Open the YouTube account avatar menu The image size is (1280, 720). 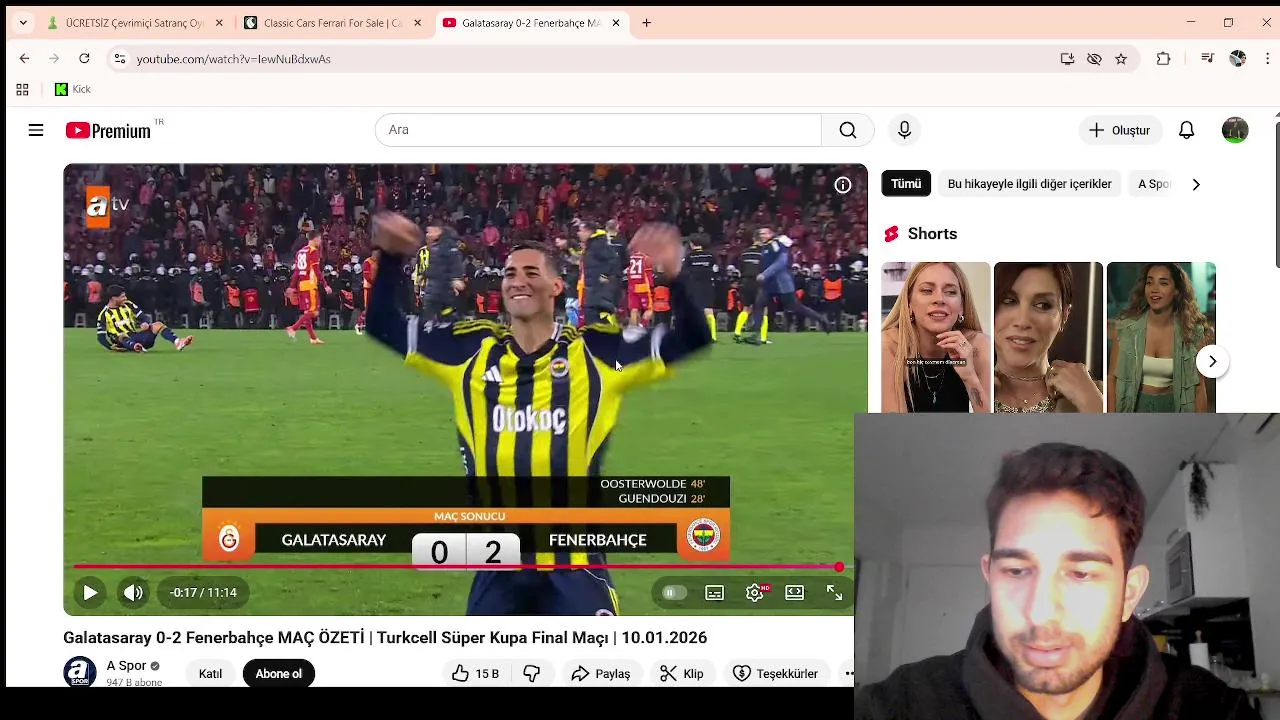coord(1235,130)
